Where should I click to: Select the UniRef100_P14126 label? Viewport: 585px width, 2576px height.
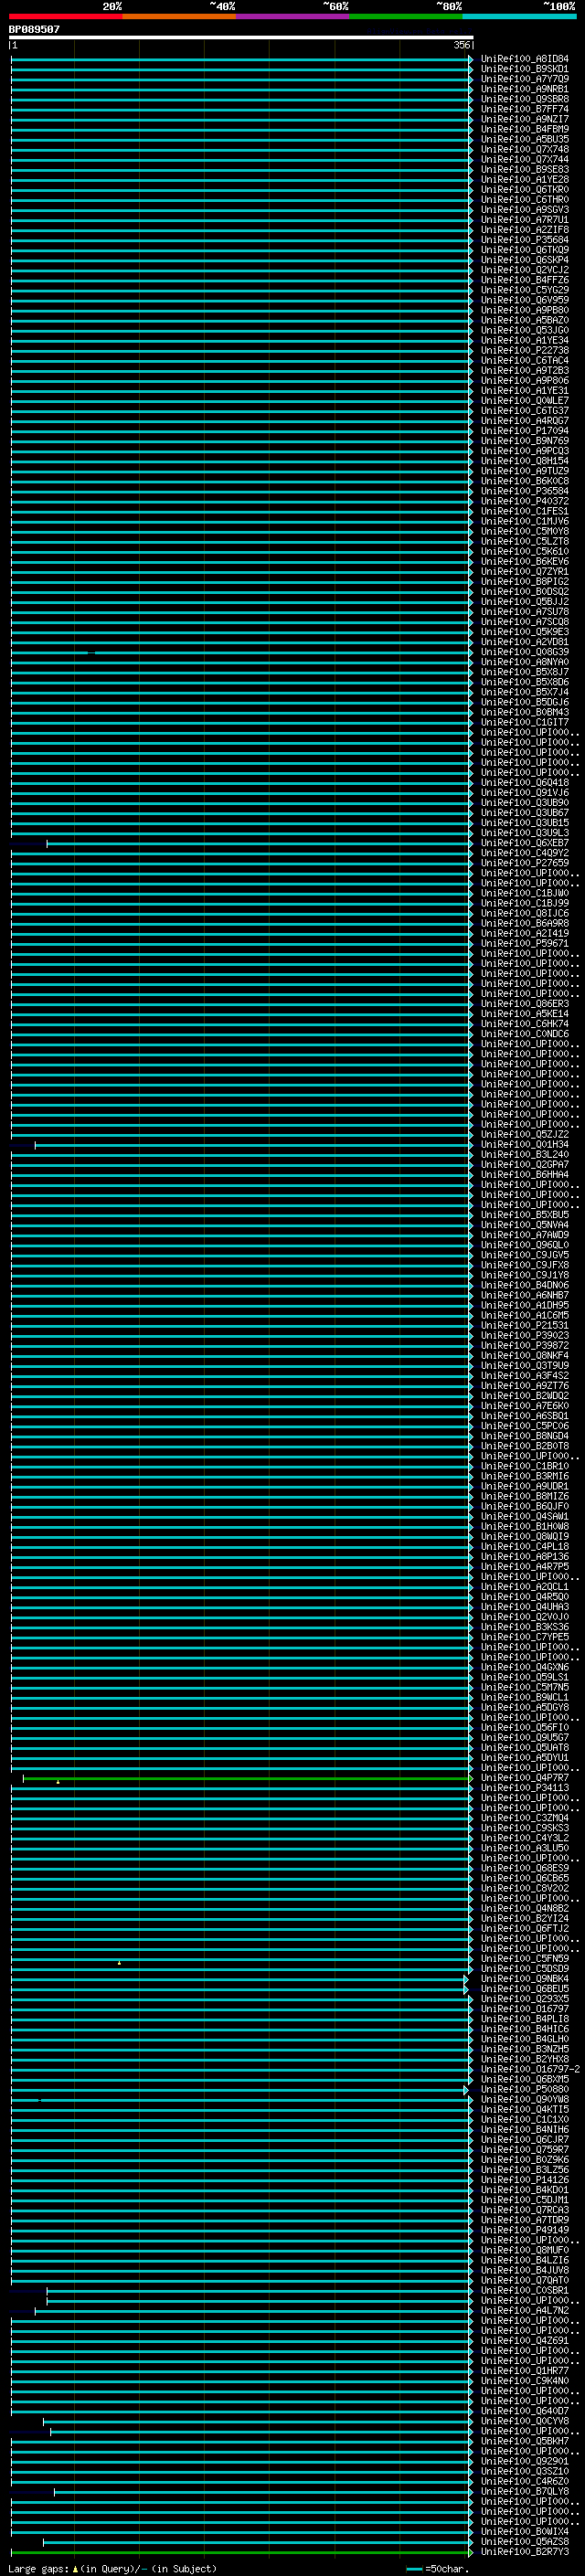point(524,2179)
